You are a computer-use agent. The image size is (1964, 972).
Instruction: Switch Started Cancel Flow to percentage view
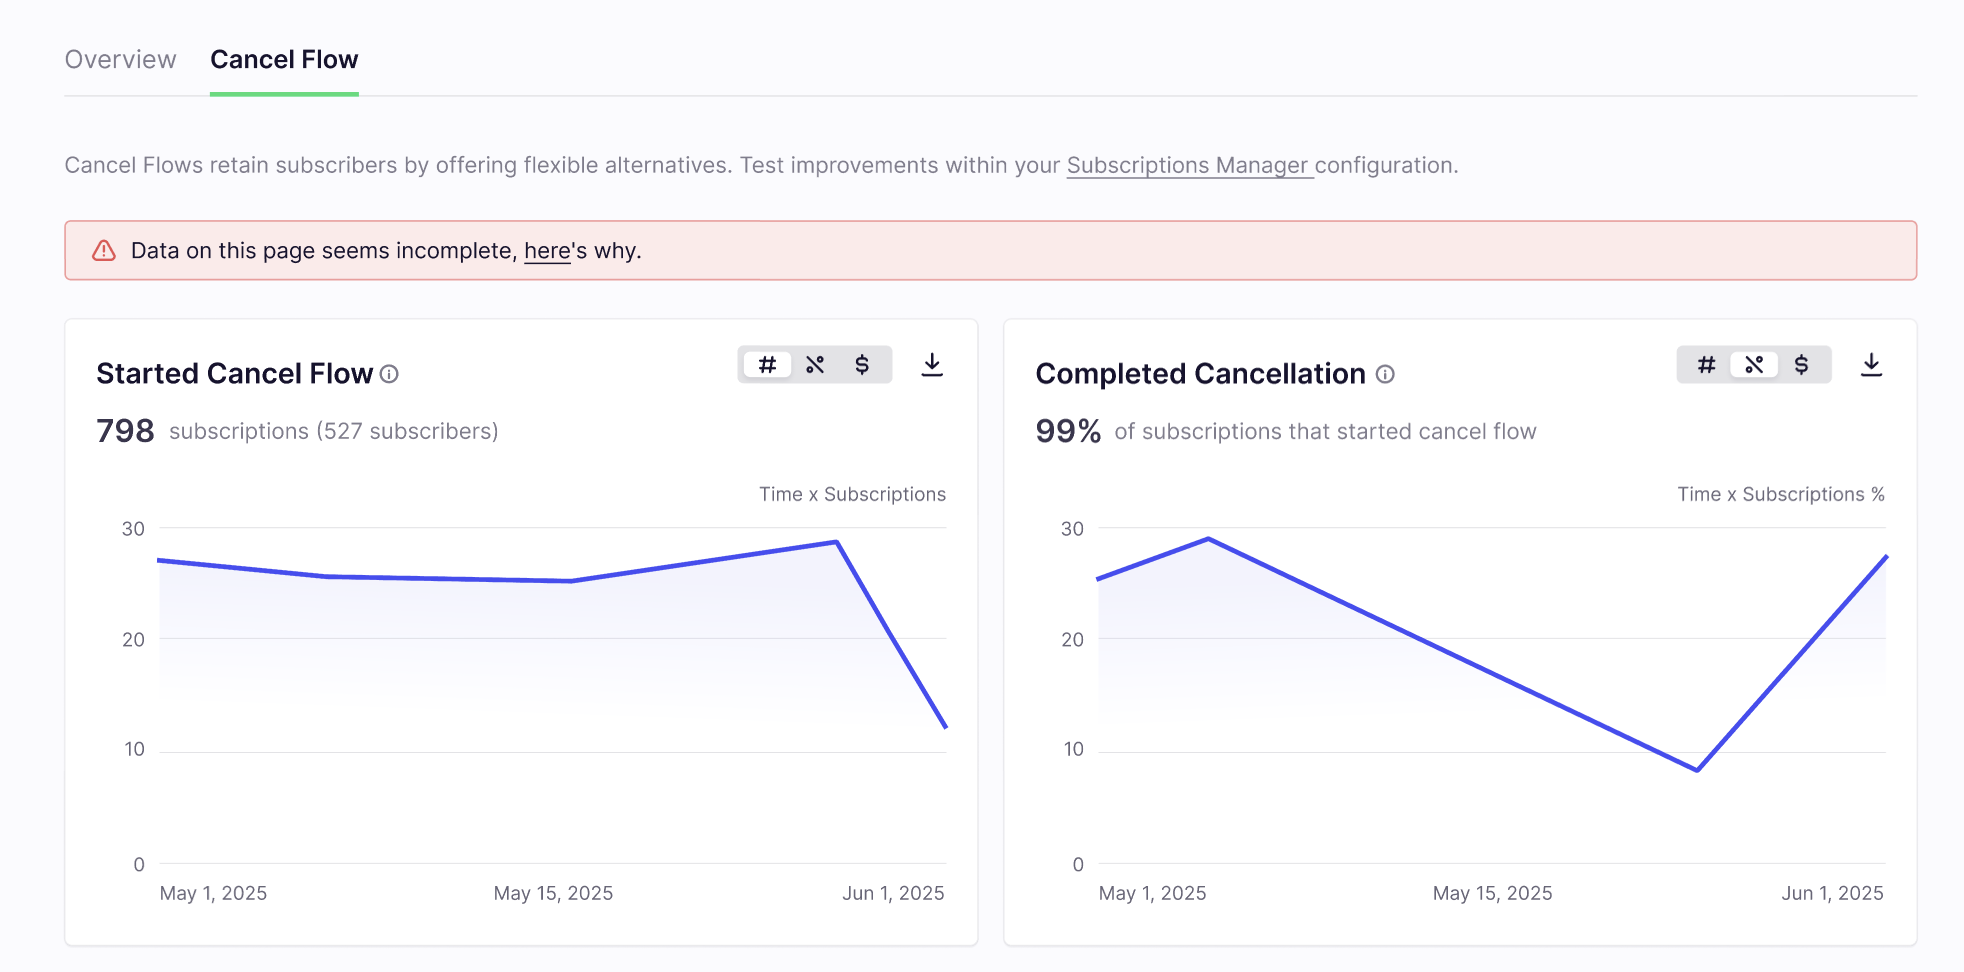815,365
